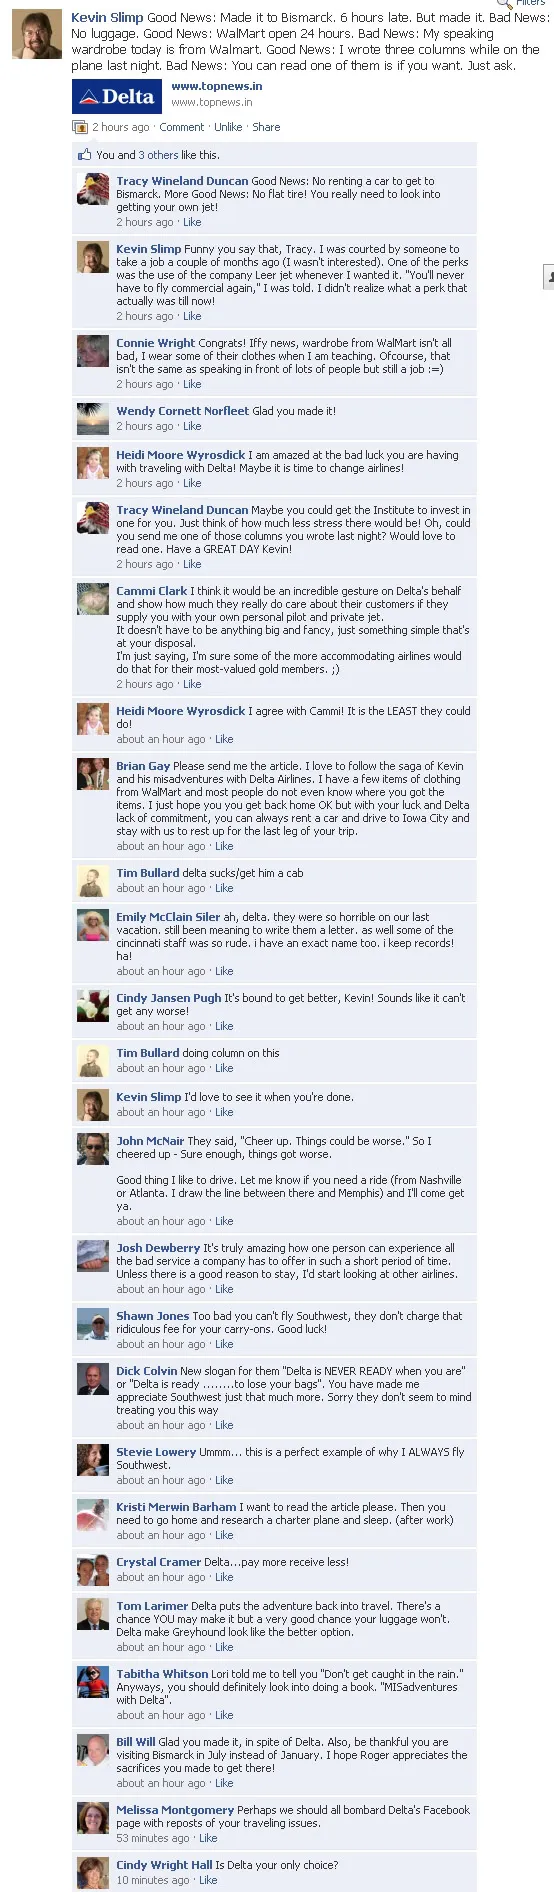The image size is (554, 1892).
Task: View the 3 others who like this
Action: (x=158, y=155)
